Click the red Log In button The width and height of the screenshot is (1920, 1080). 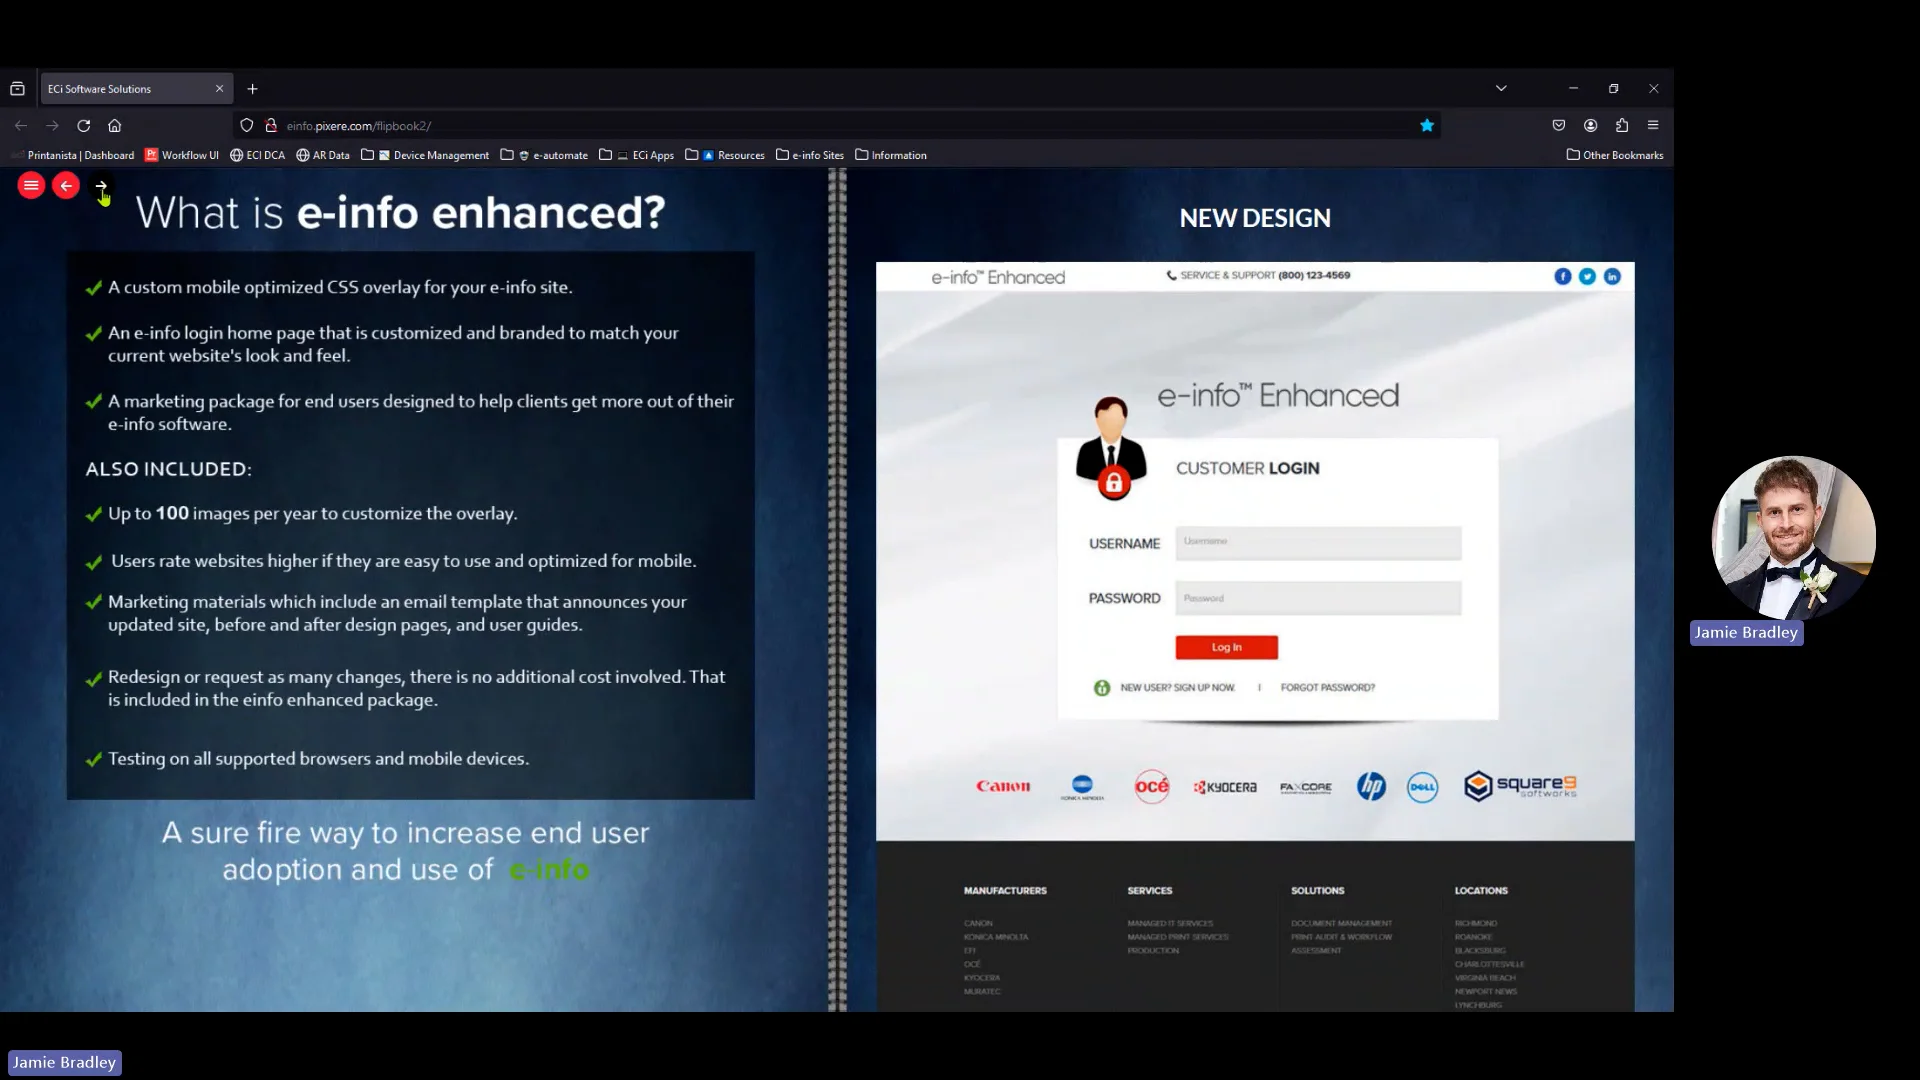click(x=1226, y=647)
